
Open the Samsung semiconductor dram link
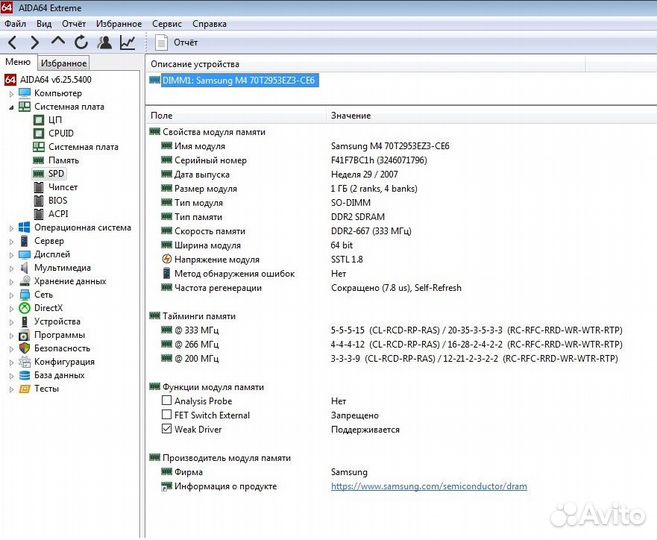(429, 486)
